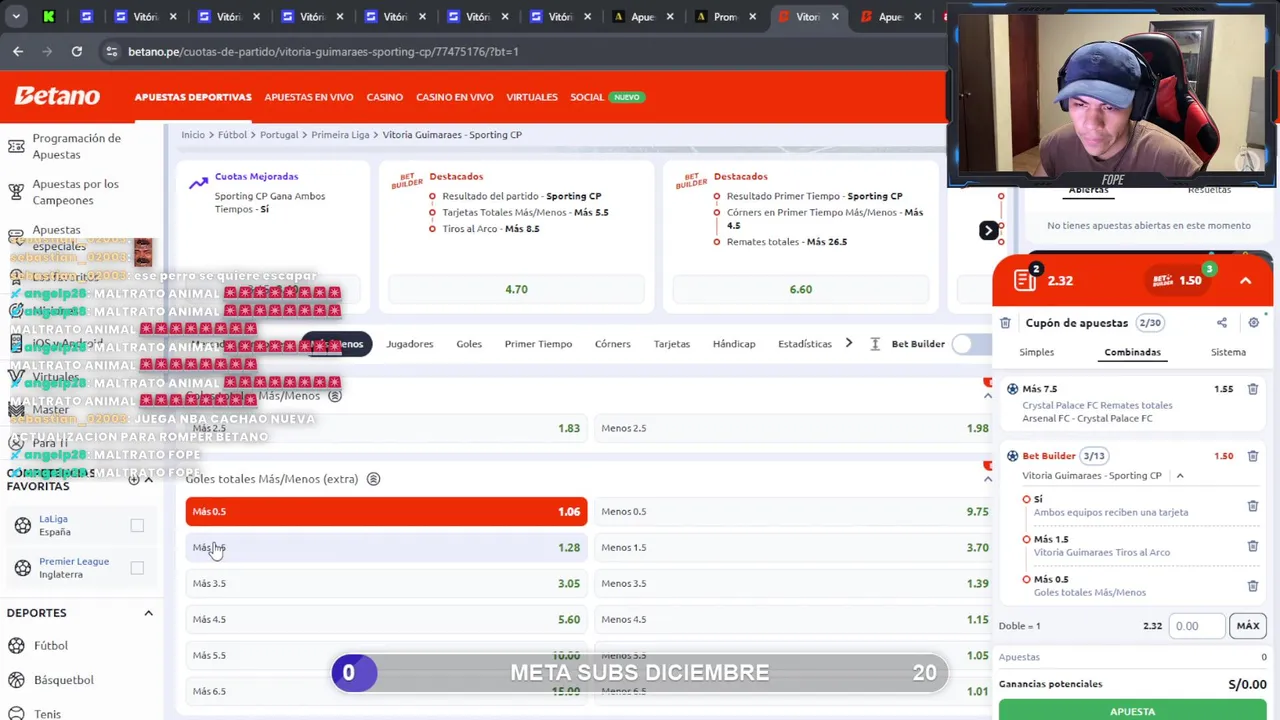Click the Tenis icon in Deportes
This screenshot has height=720, width=1280.
(16, 714)
